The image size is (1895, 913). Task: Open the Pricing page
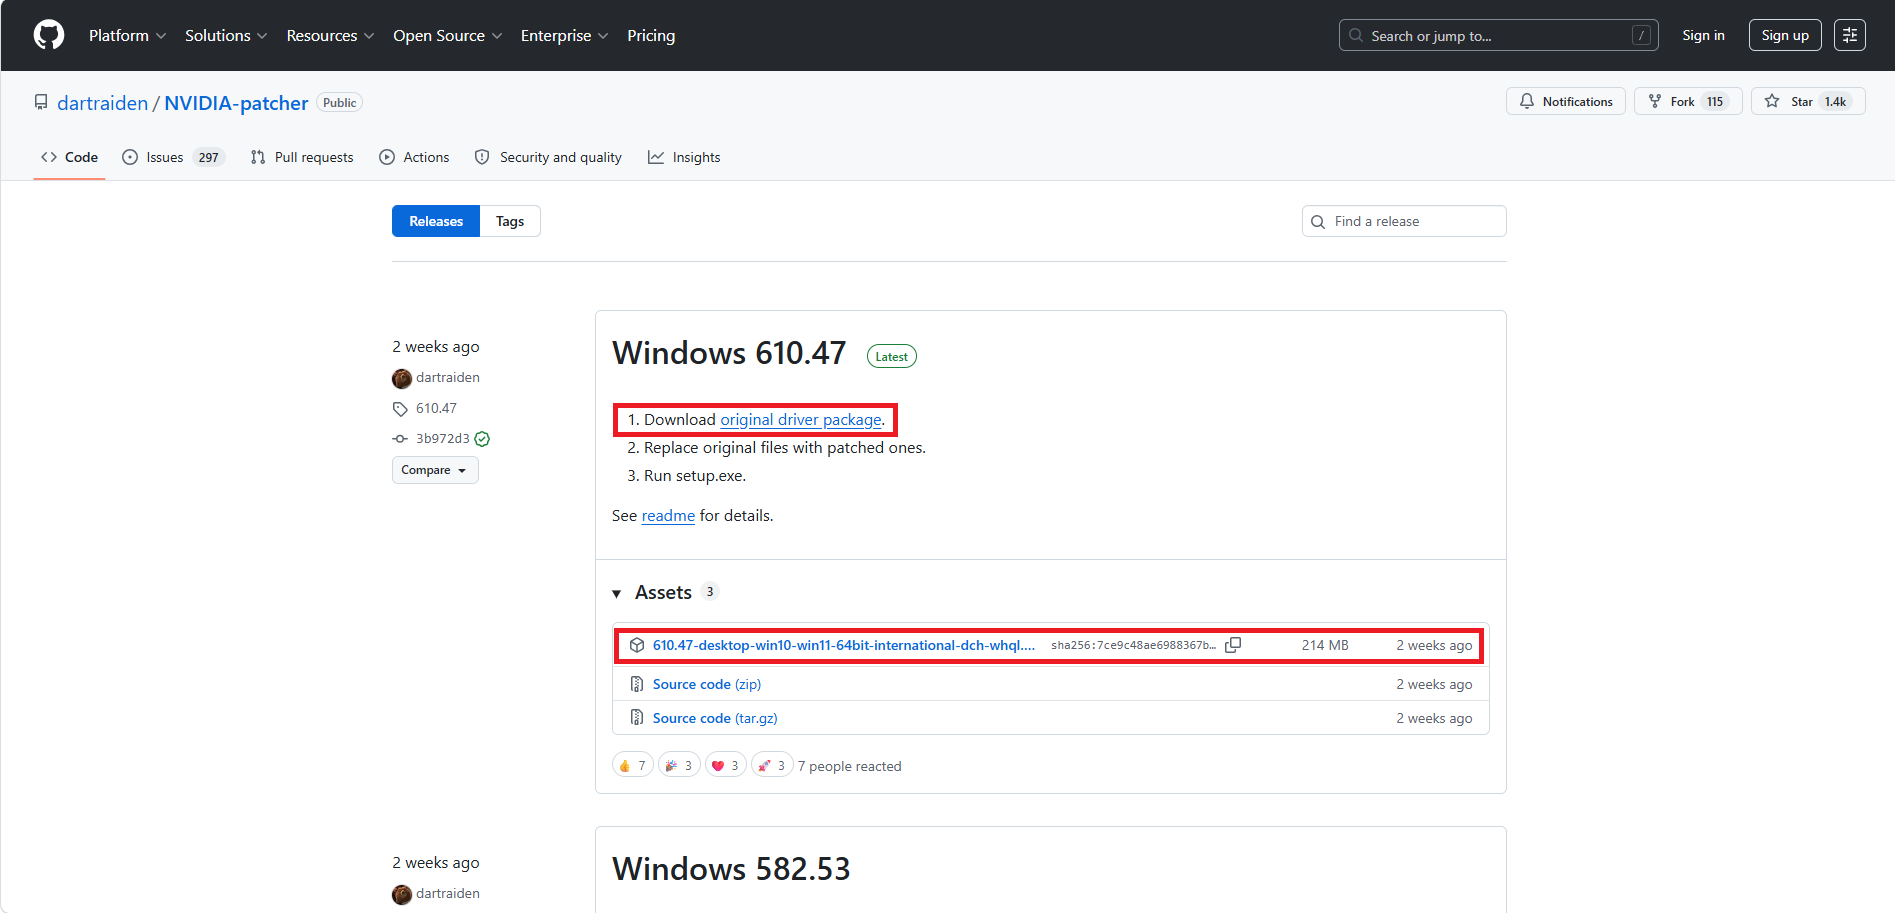tap(651, 35)
